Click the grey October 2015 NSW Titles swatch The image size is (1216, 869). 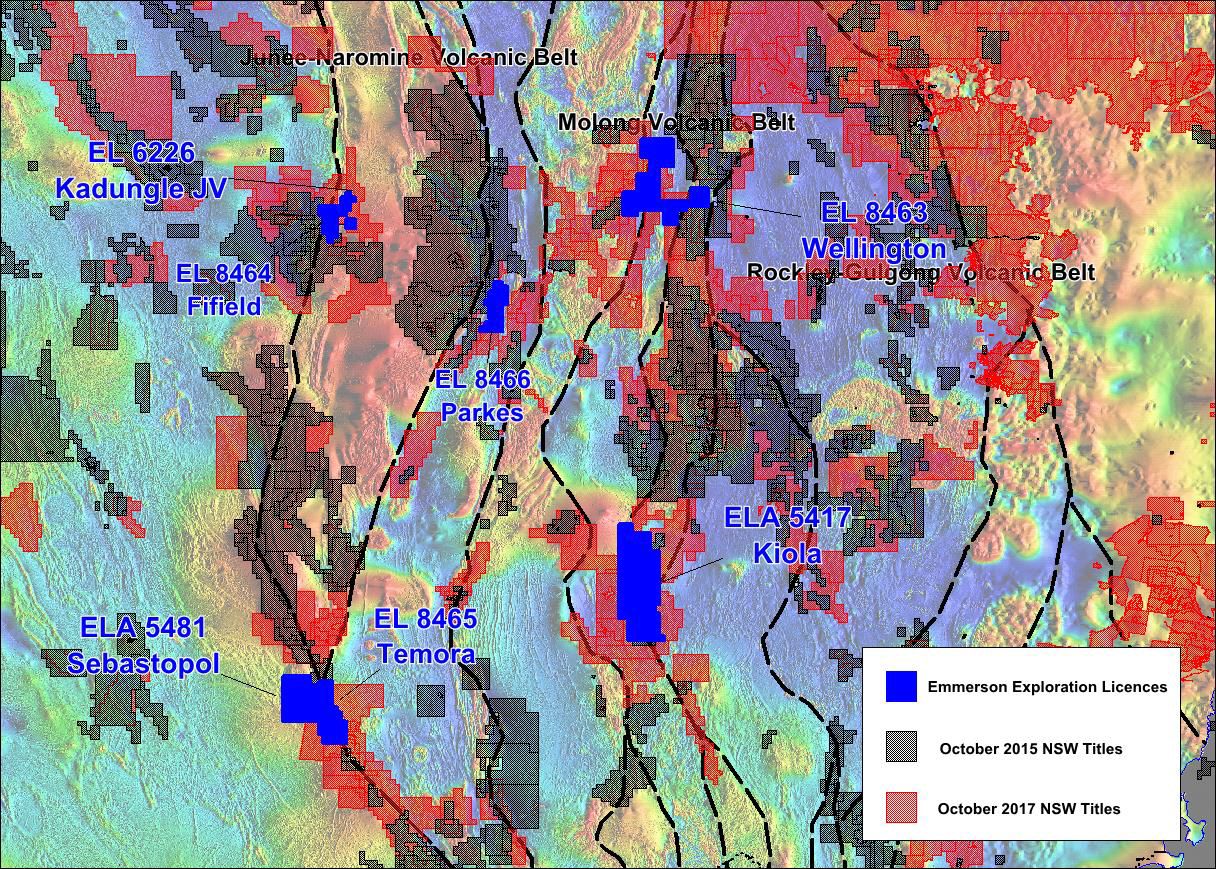click(901, 748)
